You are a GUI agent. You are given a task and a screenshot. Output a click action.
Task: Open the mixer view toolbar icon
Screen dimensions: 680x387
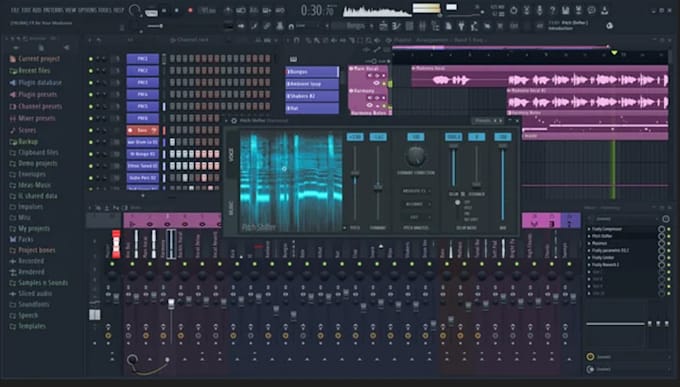point(422,26)
